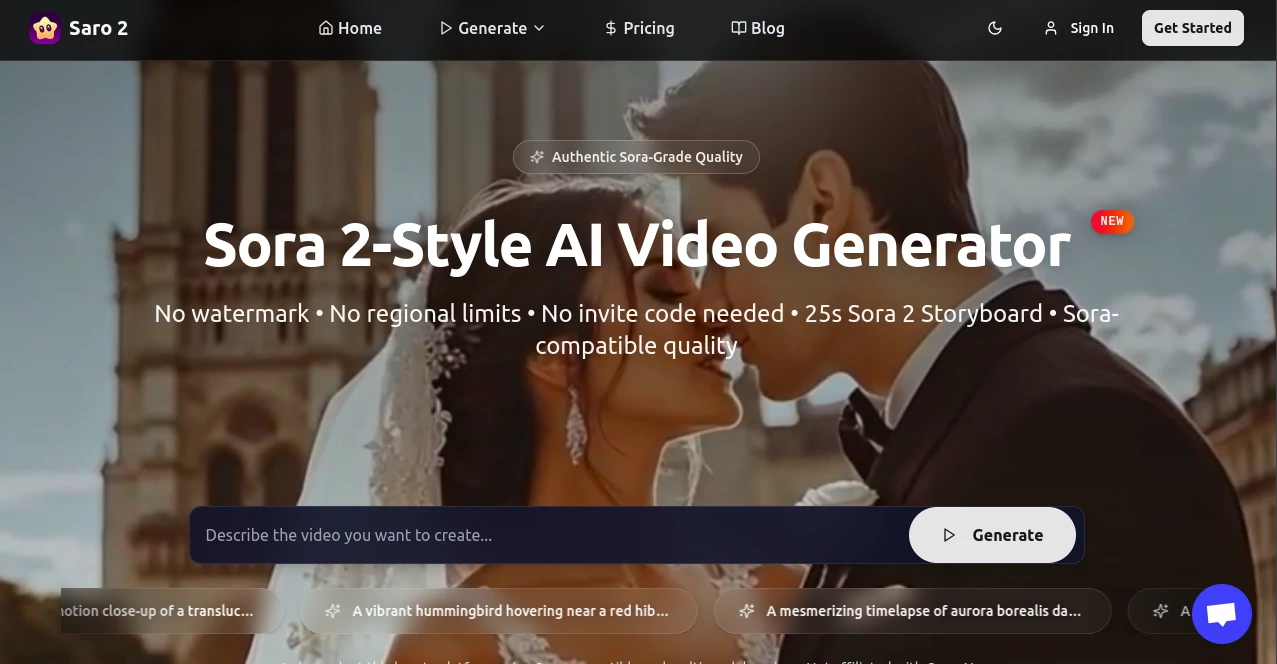Click the sparkle icon on the hummingbird prompt chip

coord(333,610)
